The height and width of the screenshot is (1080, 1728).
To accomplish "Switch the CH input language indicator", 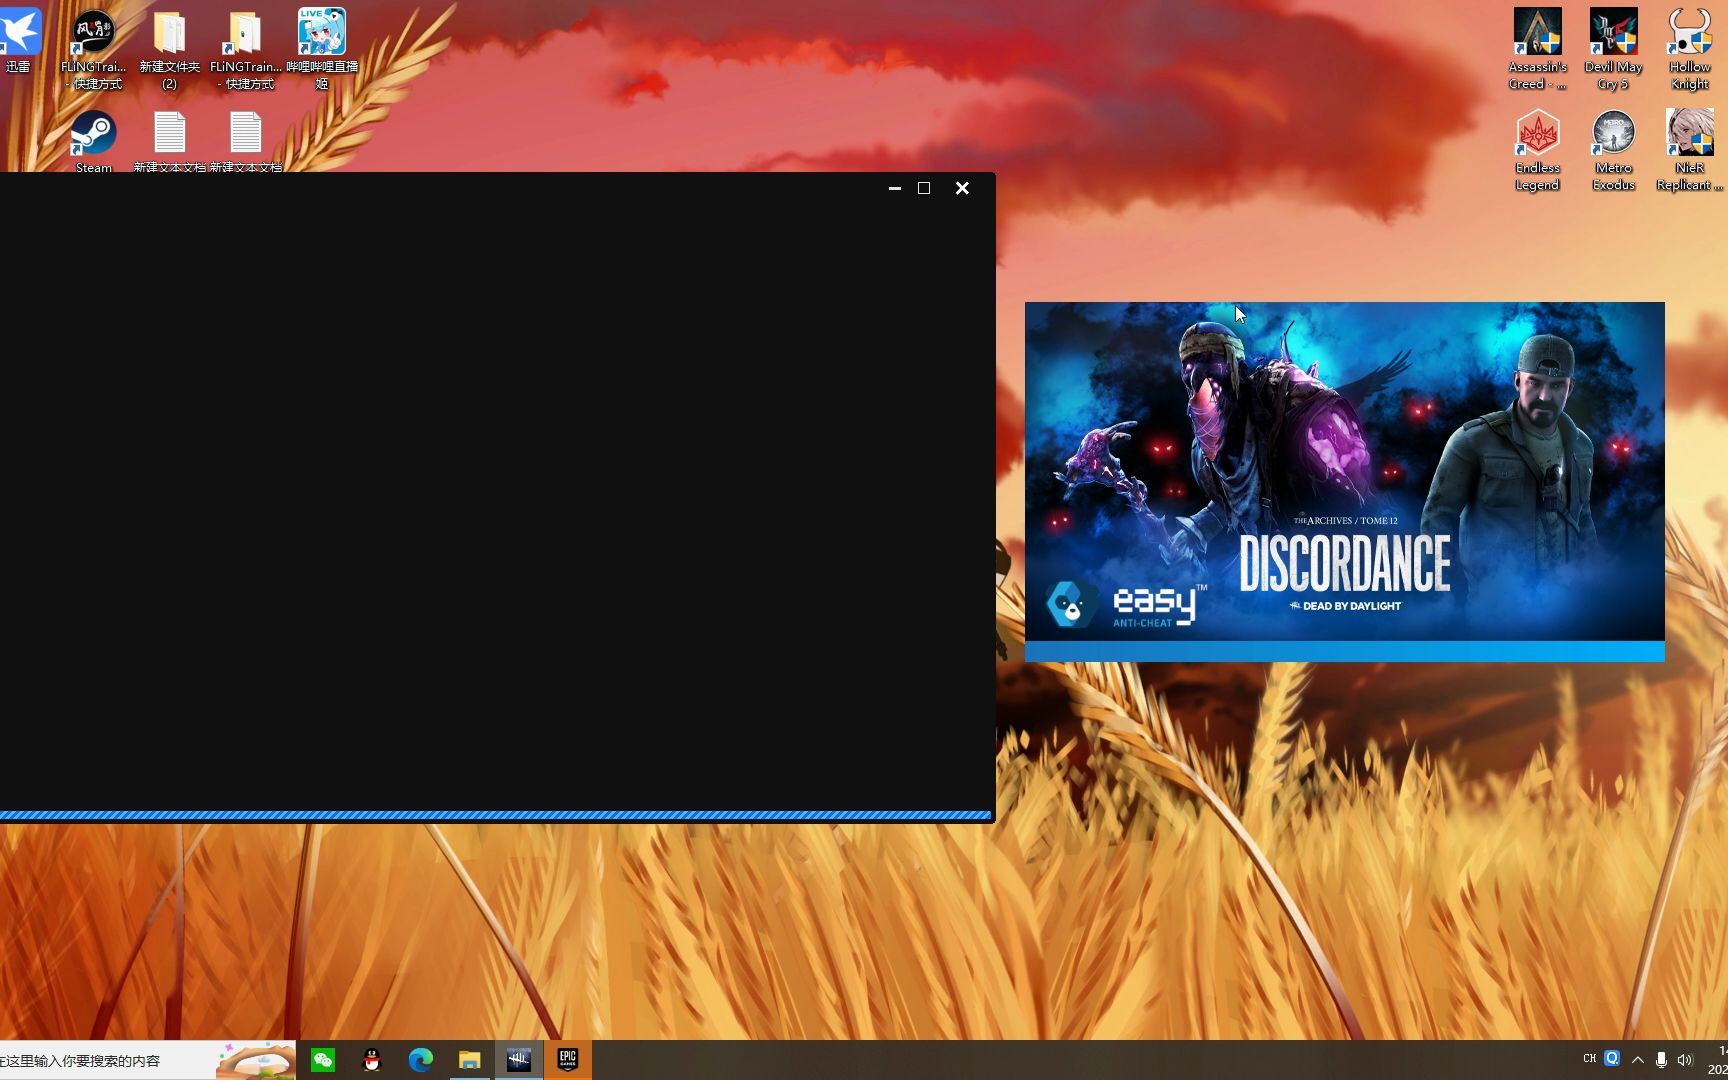I will pyautogui.click(x=1589, y=1059).
